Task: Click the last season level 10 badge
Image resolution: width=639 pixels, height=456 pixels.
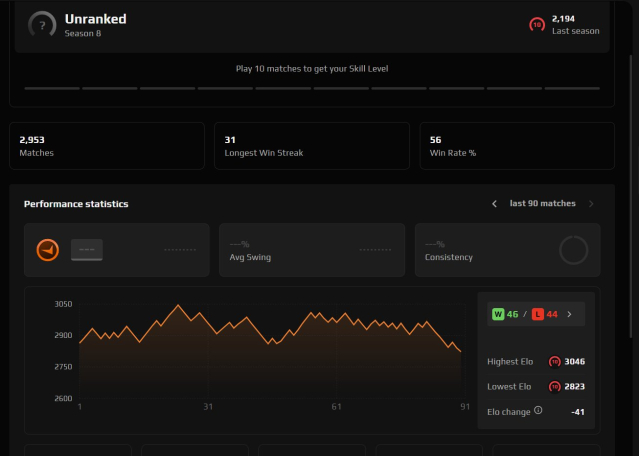Action: click(x=537, y=25)
